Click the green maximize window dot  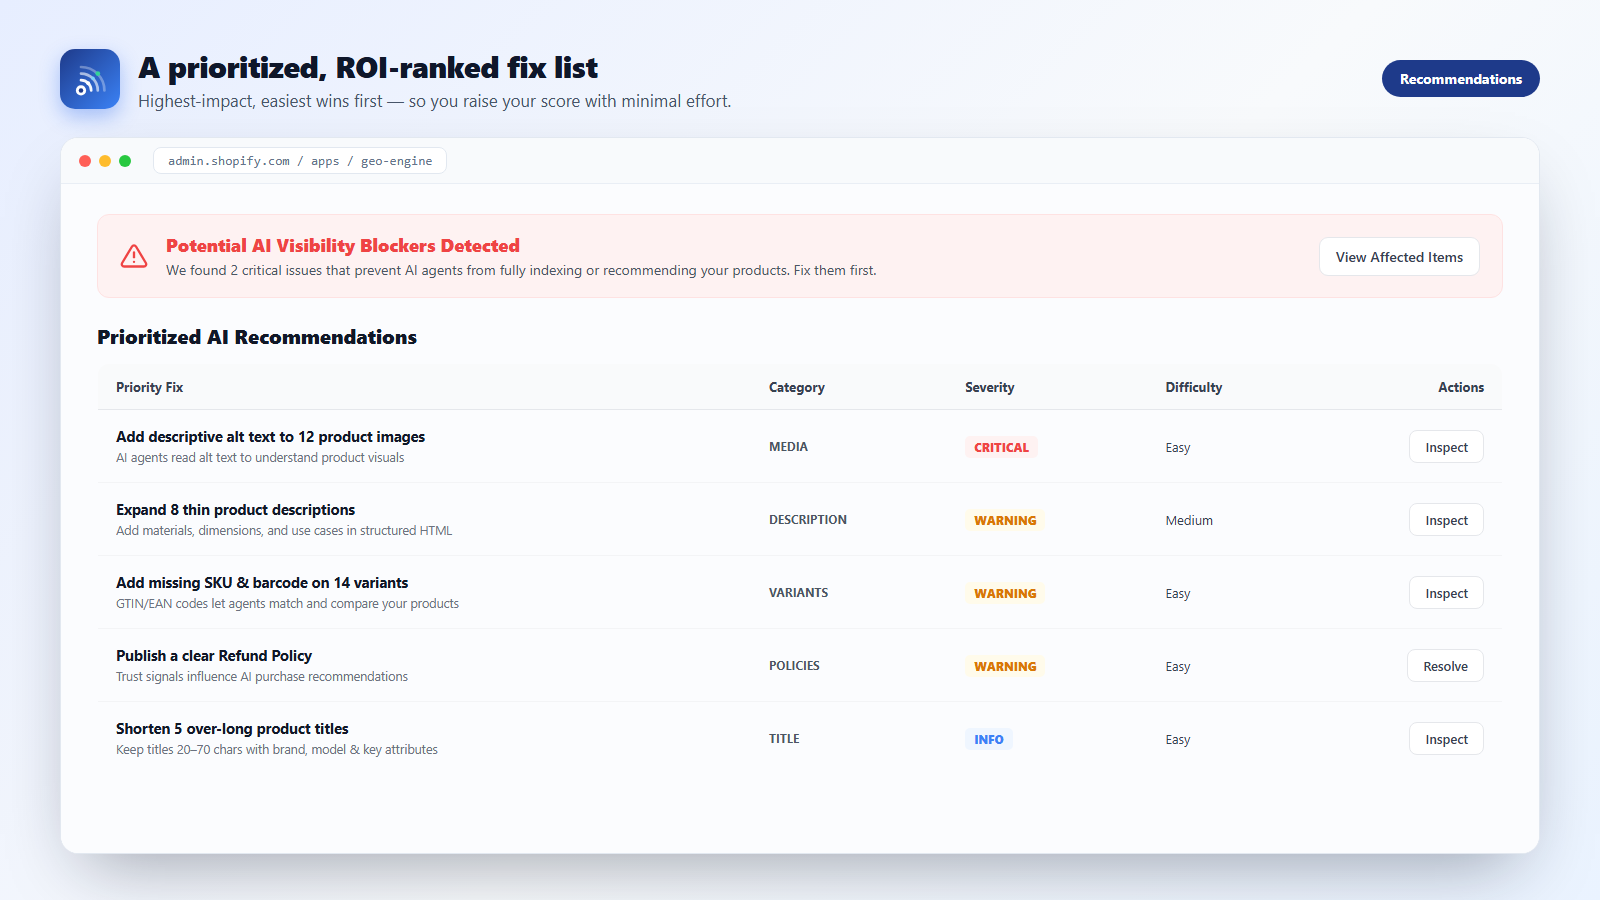click(x=125, y=161)
